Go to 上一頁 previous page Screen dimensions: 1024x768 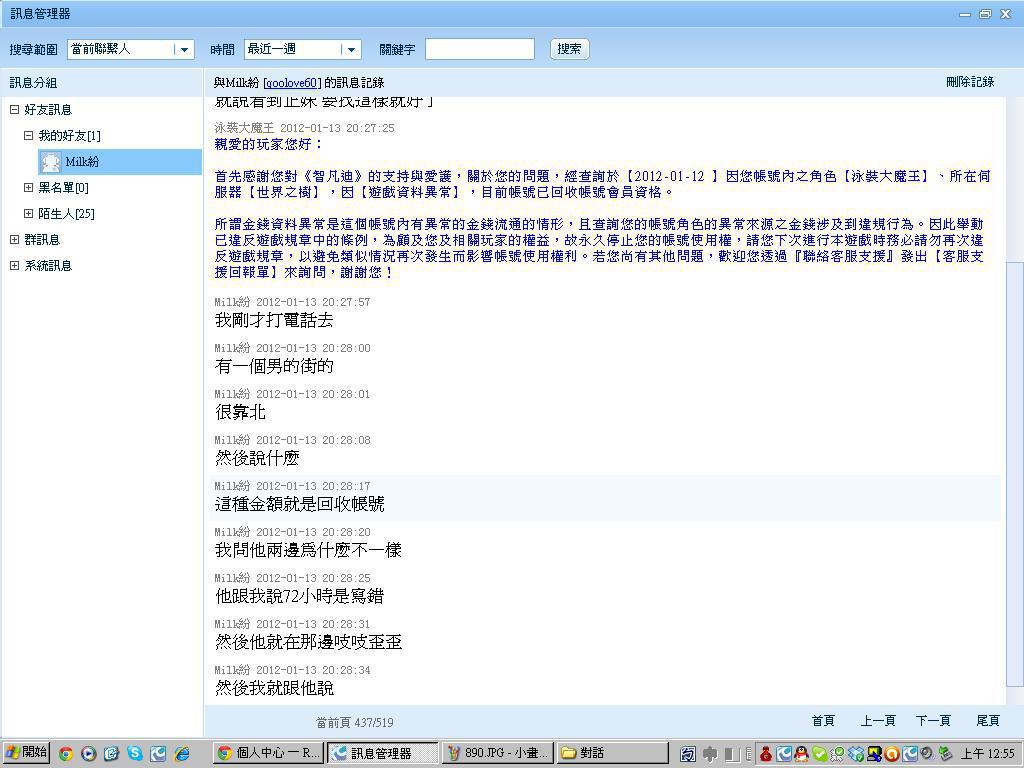[x=878, y=720]
